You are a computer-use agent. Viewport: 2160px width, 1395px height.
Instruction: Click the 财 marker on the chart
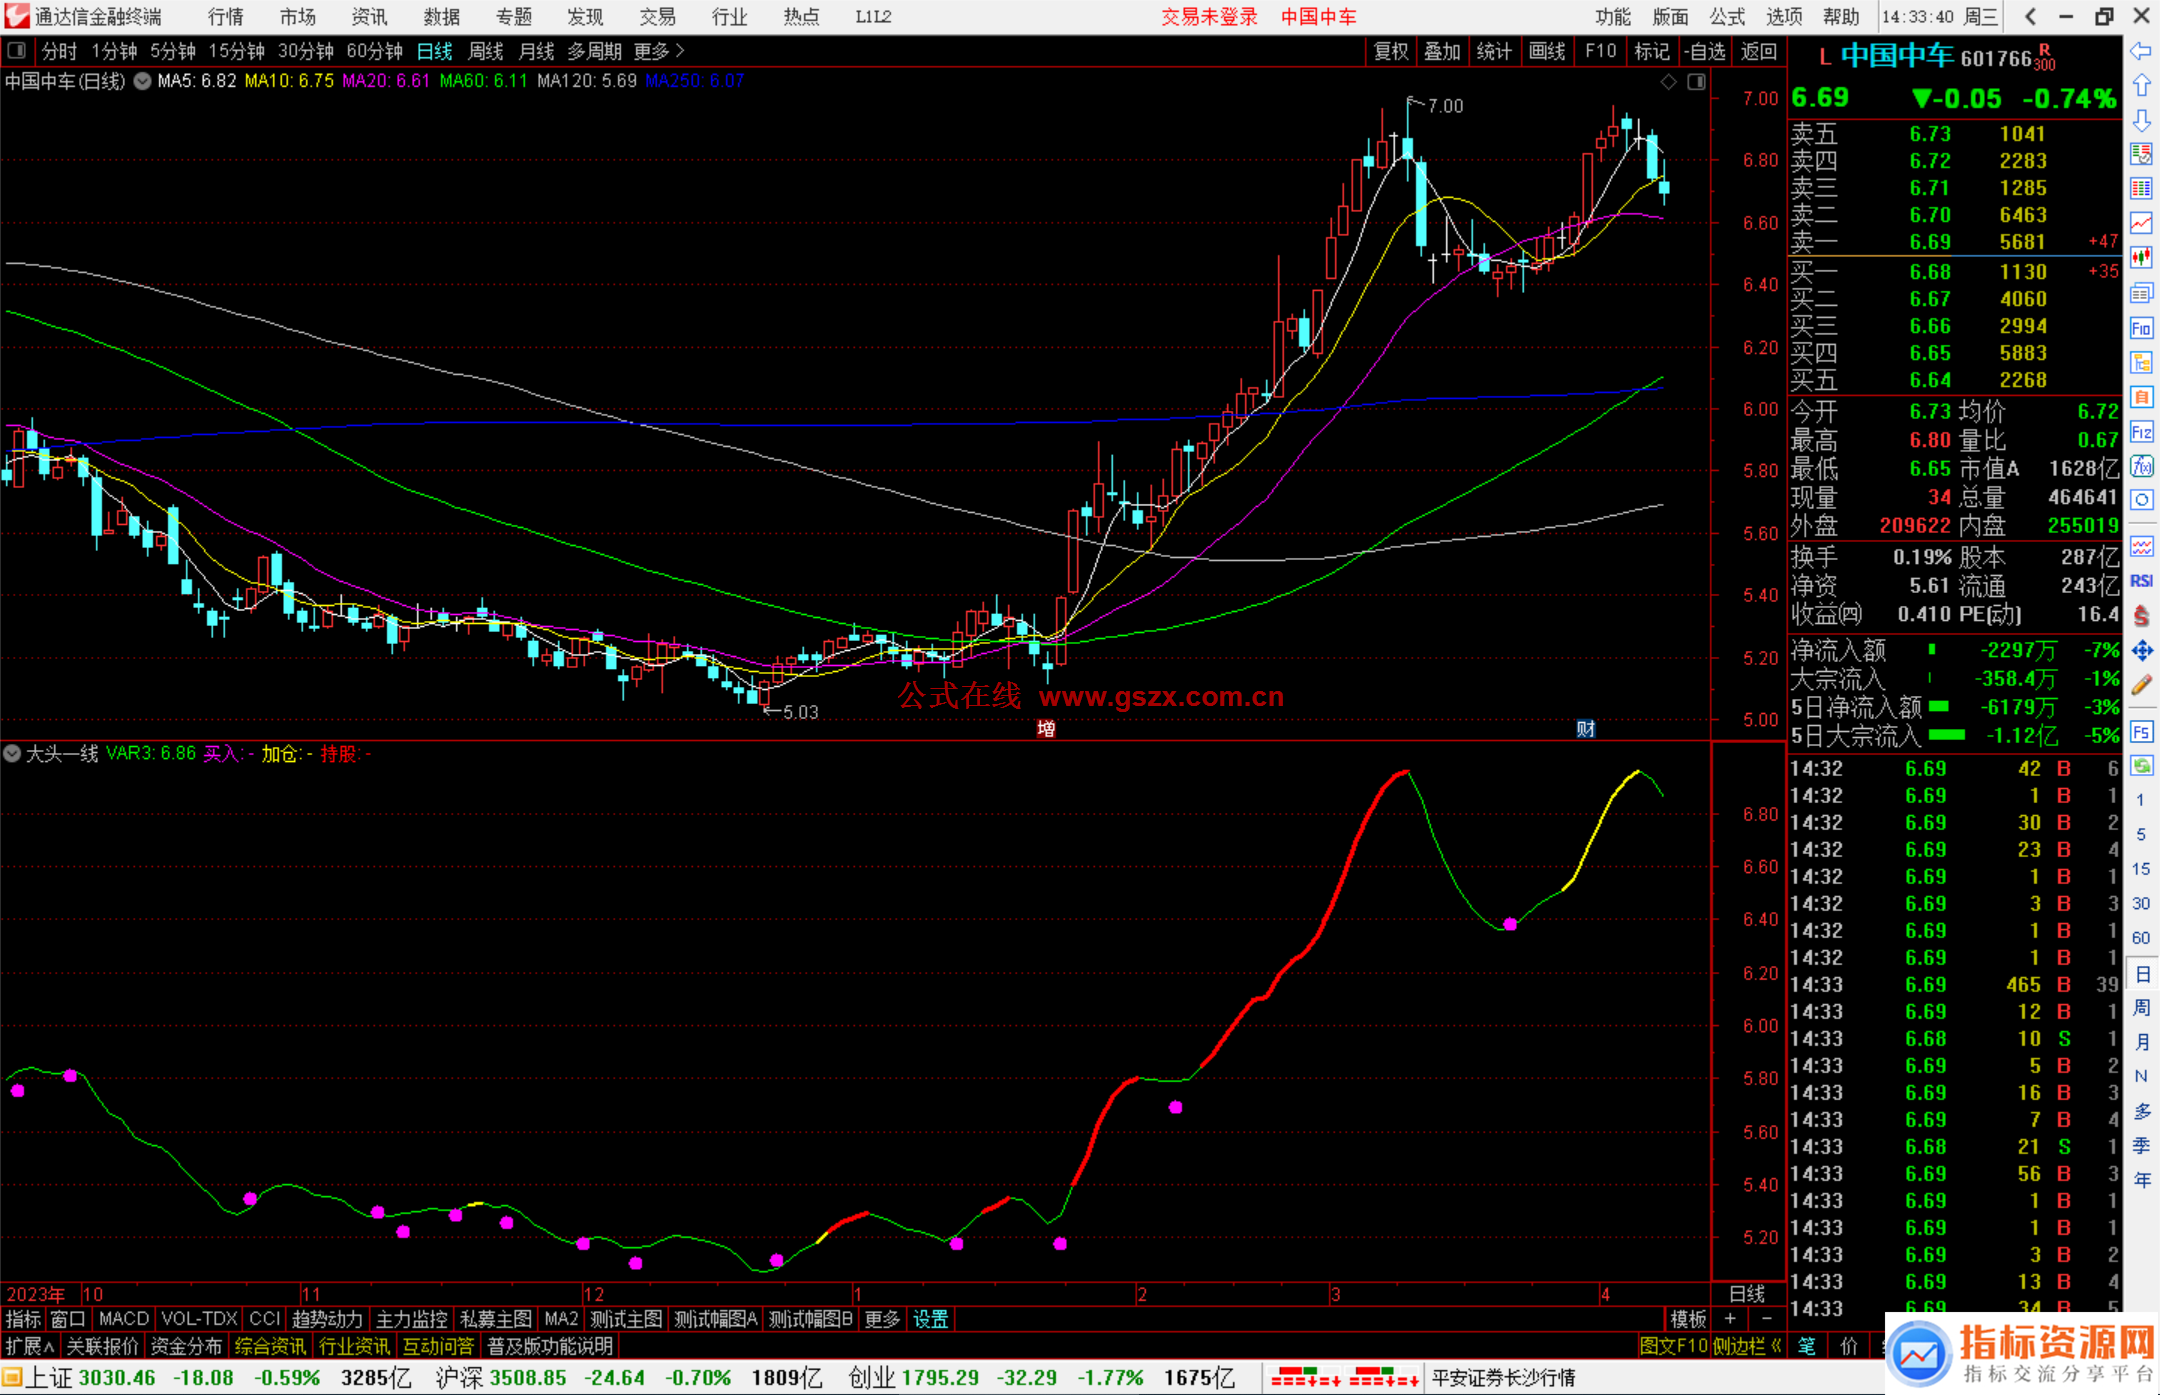(1585, 728)
